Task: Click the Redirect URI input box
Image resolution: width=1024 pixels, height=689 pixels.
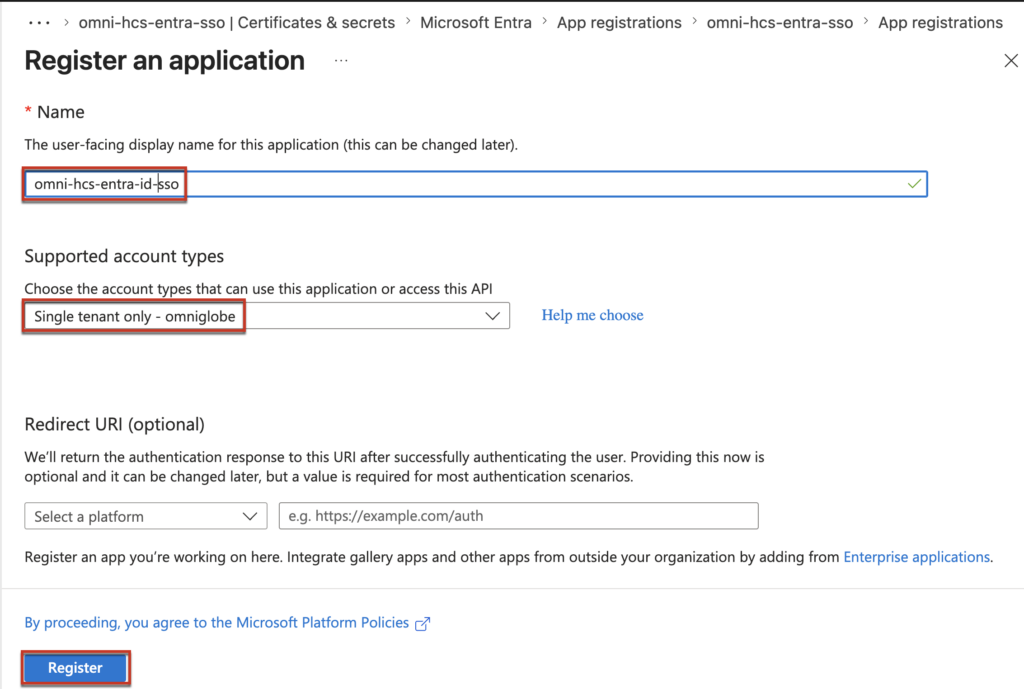Action: pyautogui.click(x=518, y=516)
